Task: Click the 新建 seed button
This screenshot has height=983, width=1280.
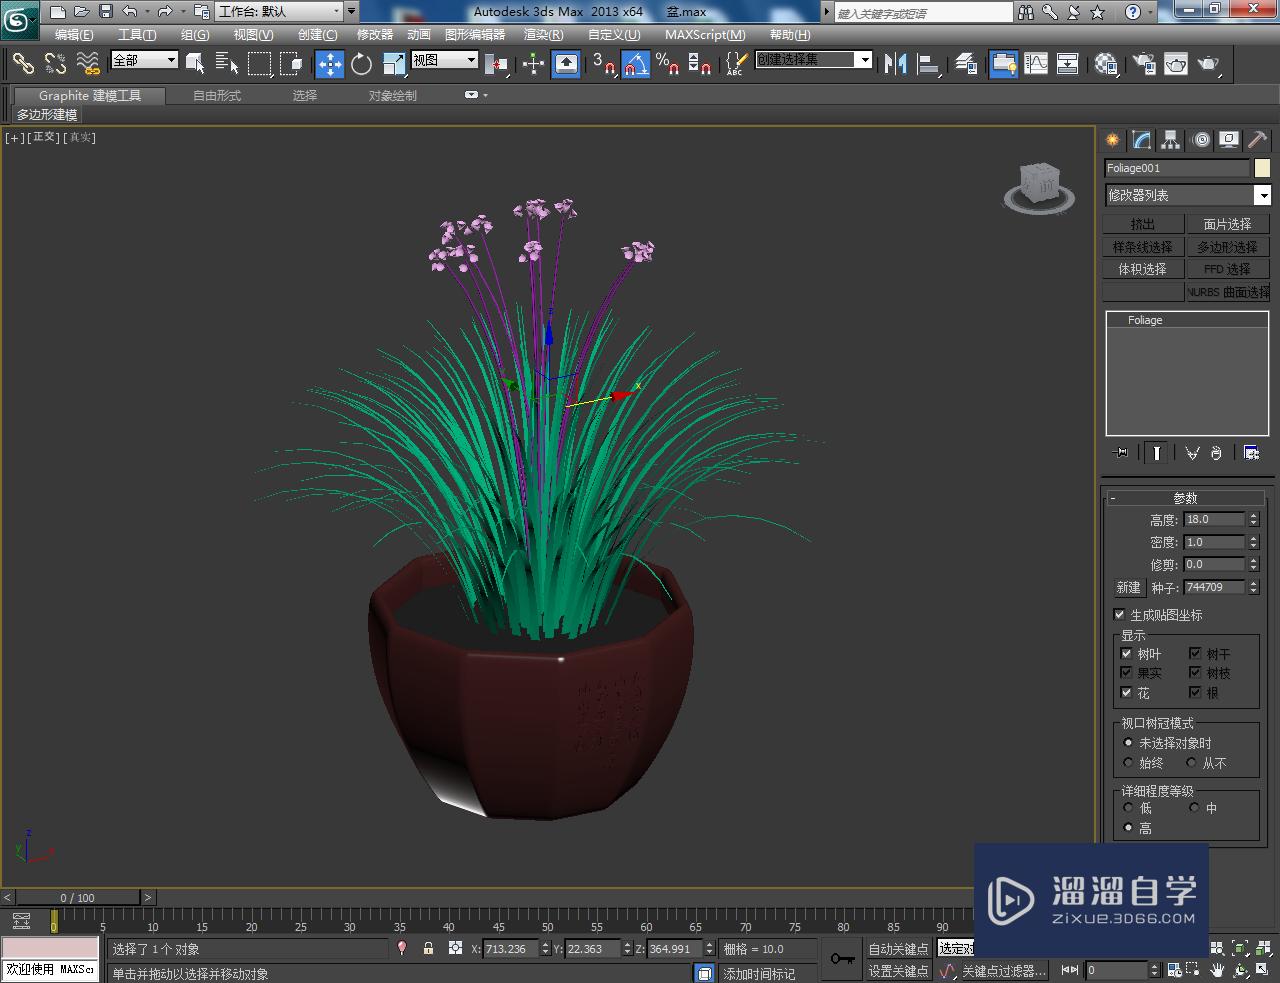Action: (x=1127, y=587)
